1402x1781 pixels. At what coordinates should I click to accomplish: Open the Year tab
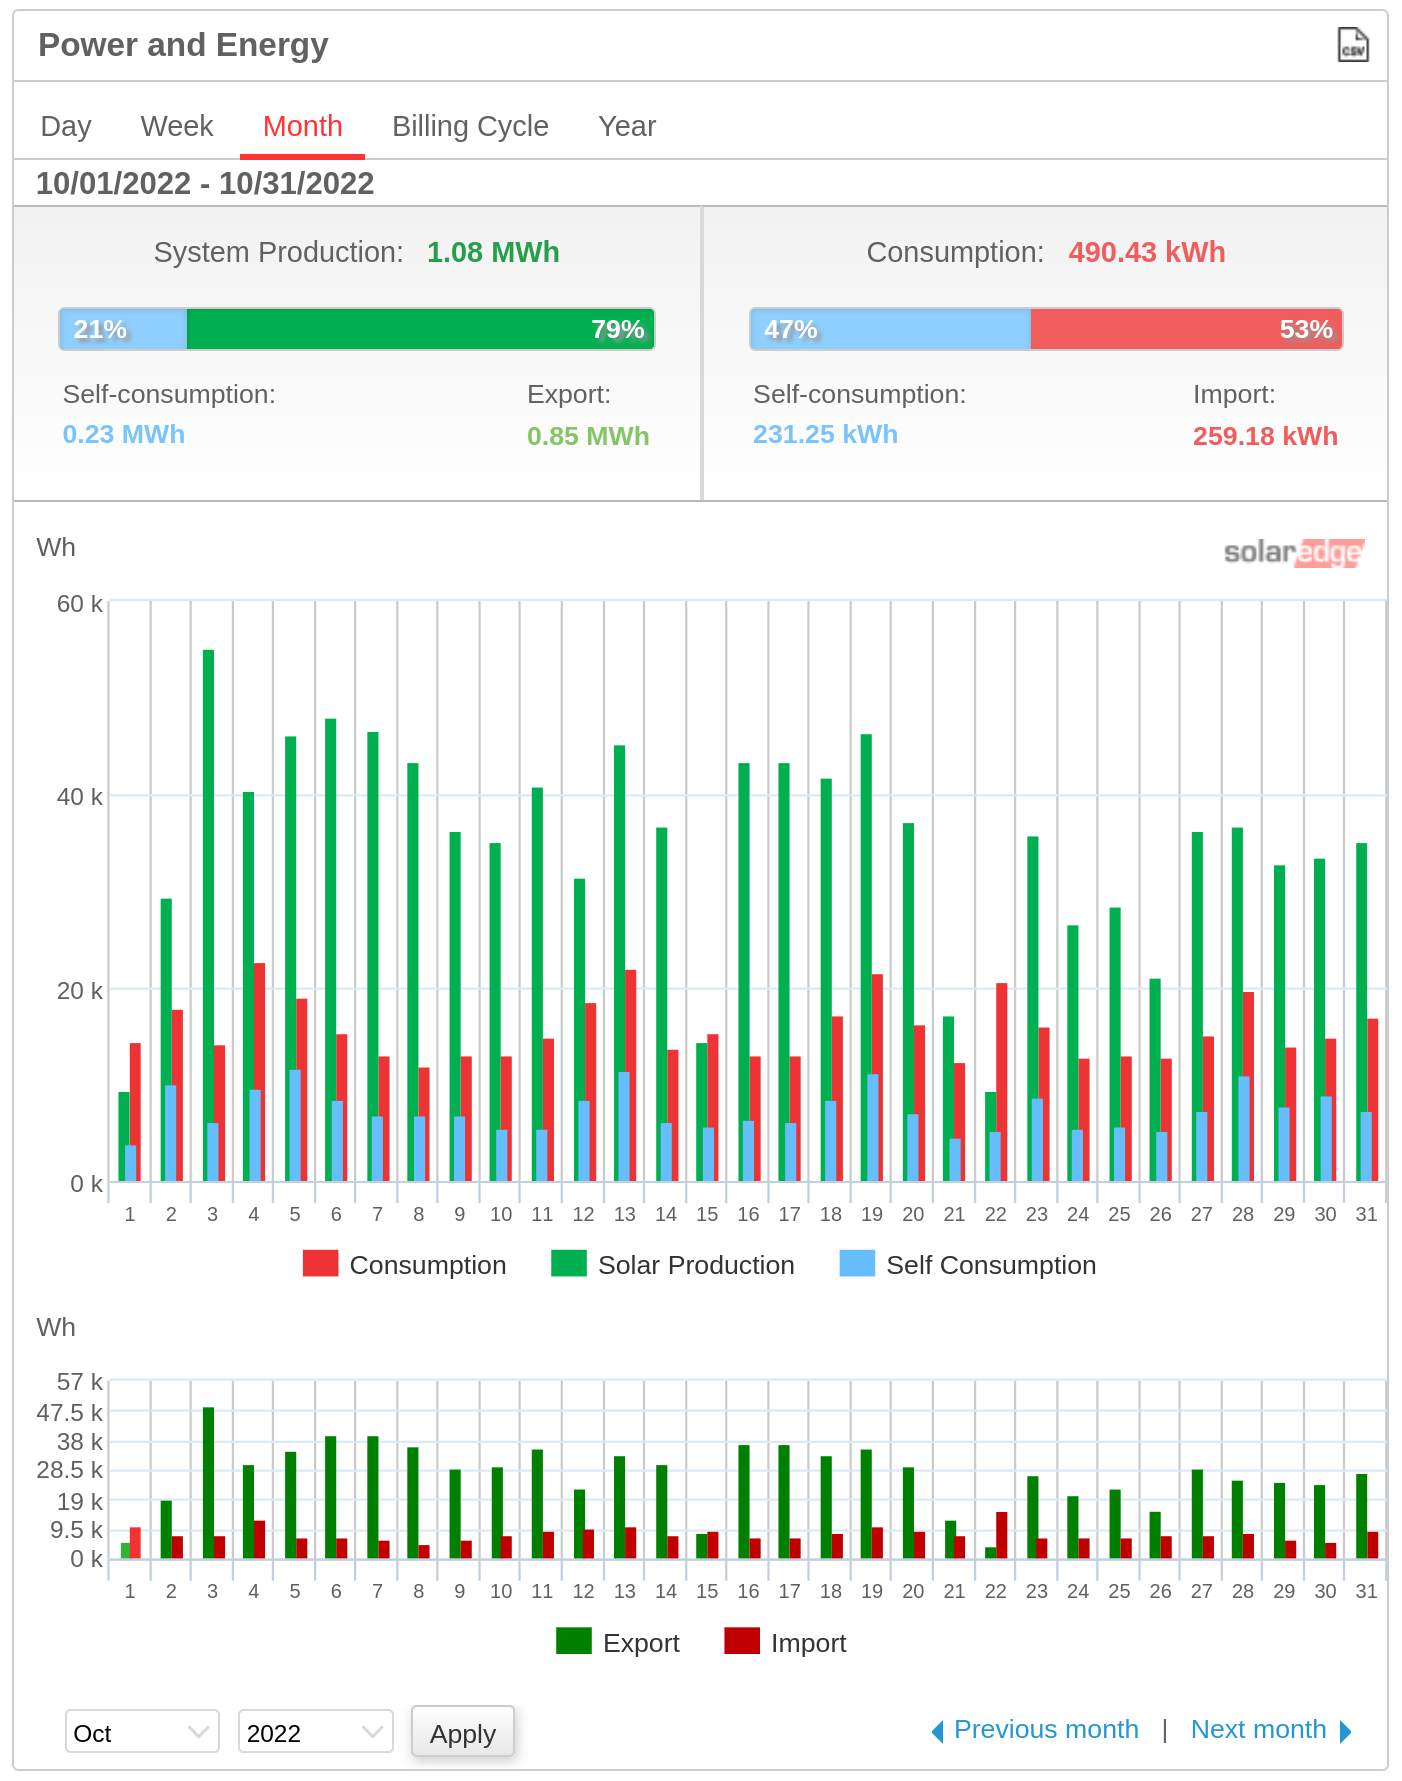click(627, 127)
